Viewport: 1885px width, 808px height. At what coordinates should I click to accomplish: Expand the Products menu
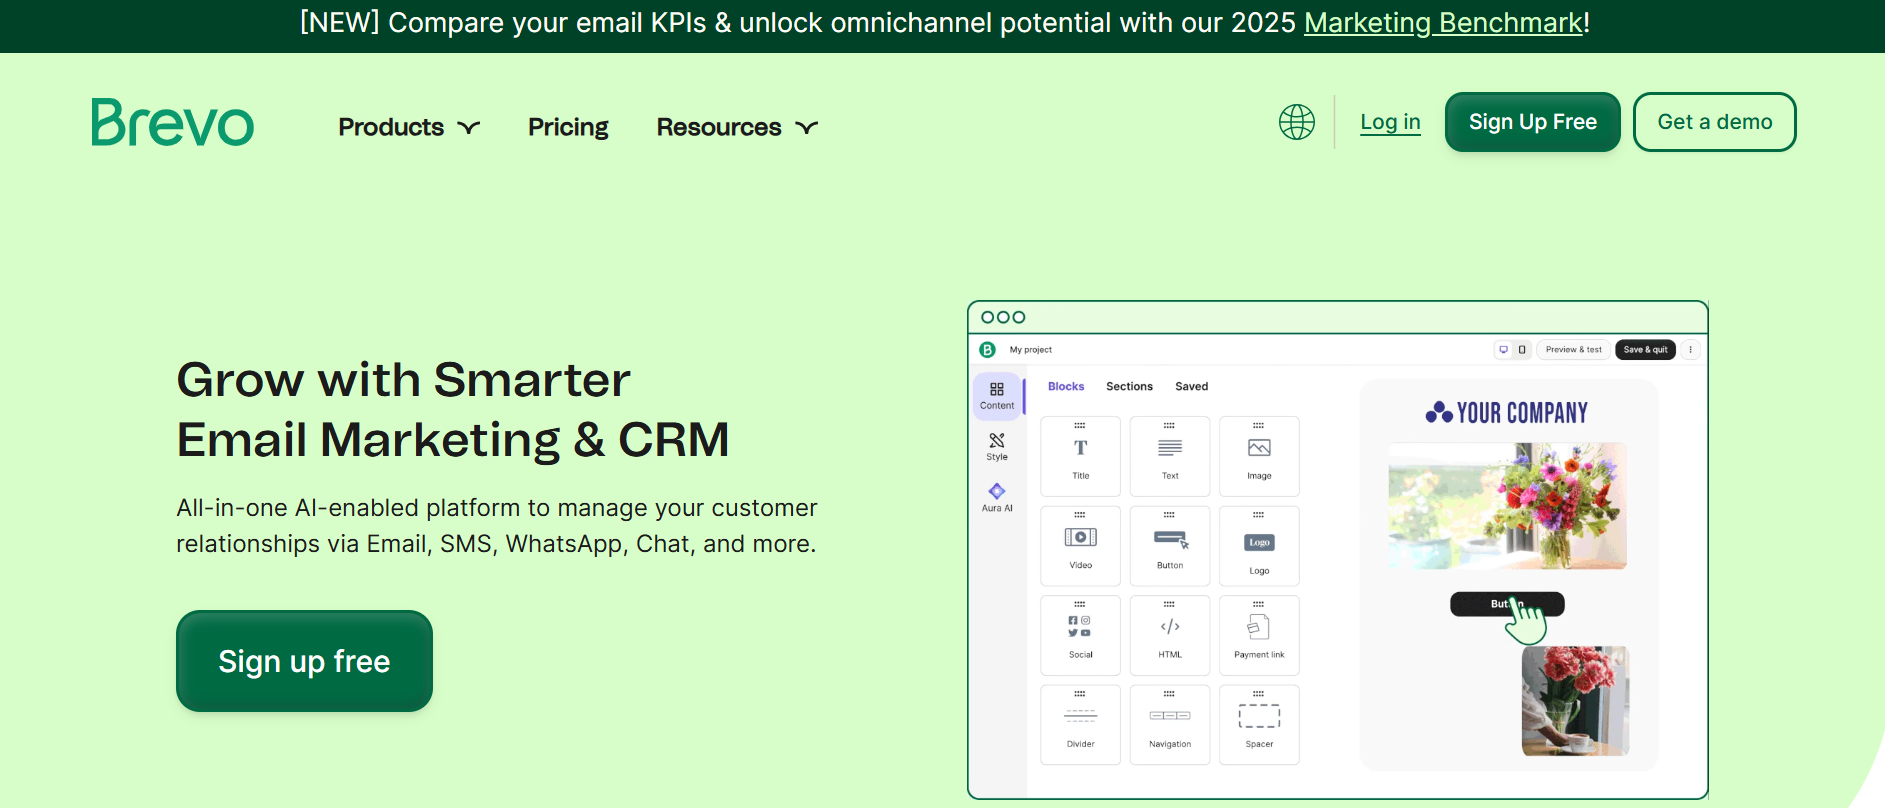pos(409,127)
